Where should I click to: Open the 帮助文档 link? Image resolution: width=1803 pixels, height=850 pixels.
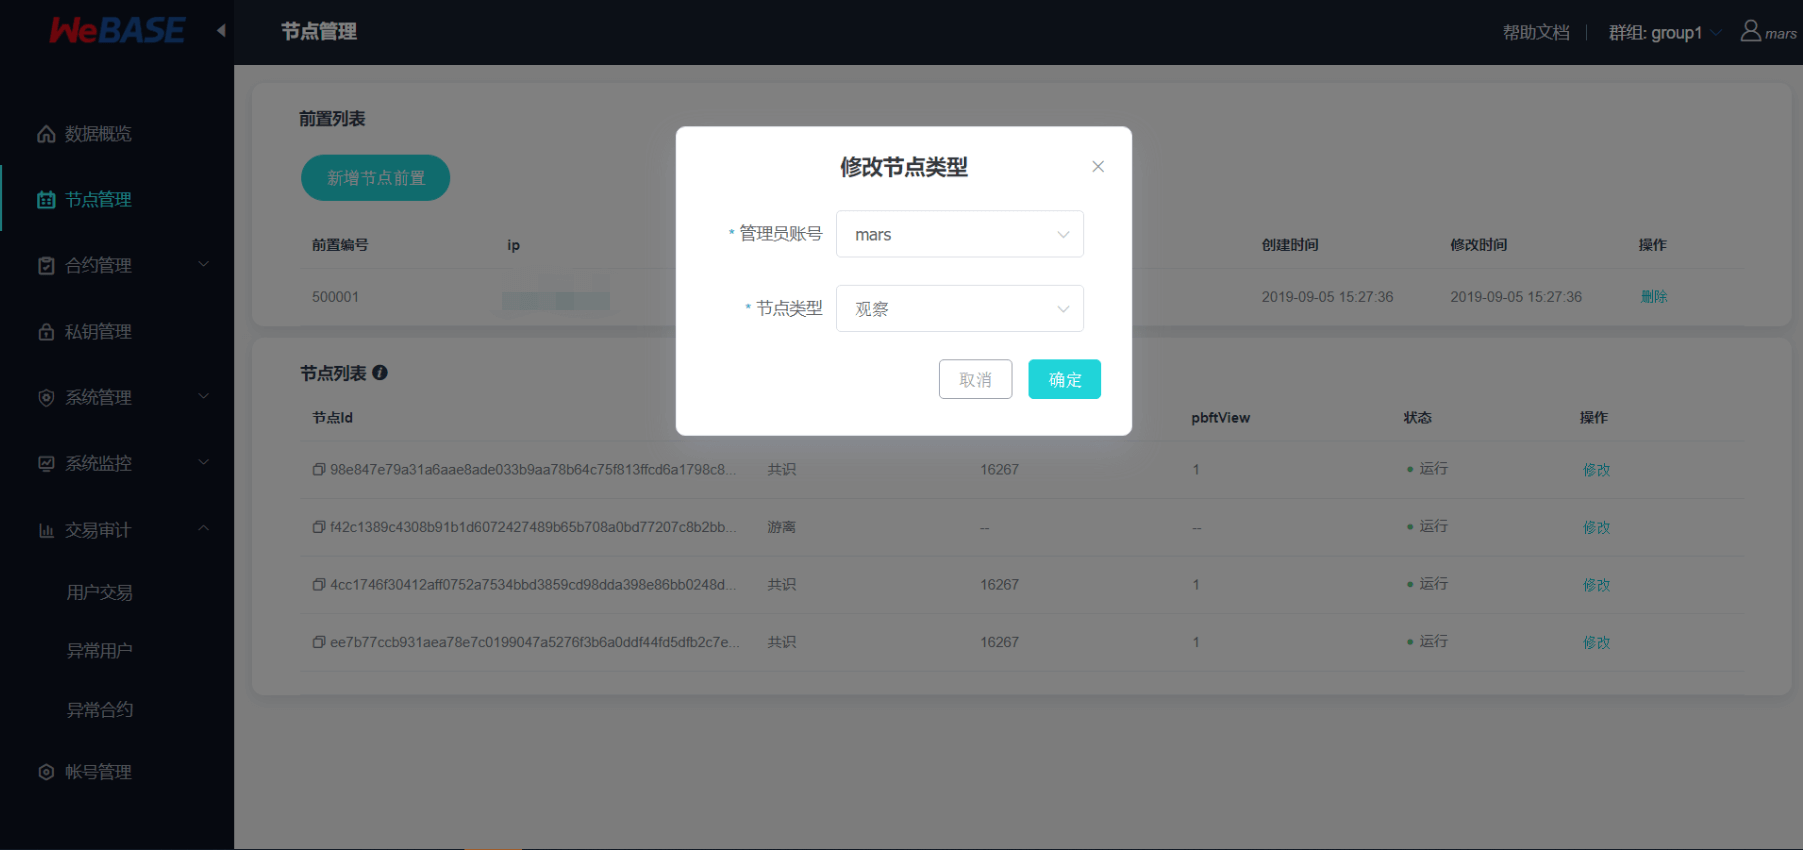[1536, 33]
